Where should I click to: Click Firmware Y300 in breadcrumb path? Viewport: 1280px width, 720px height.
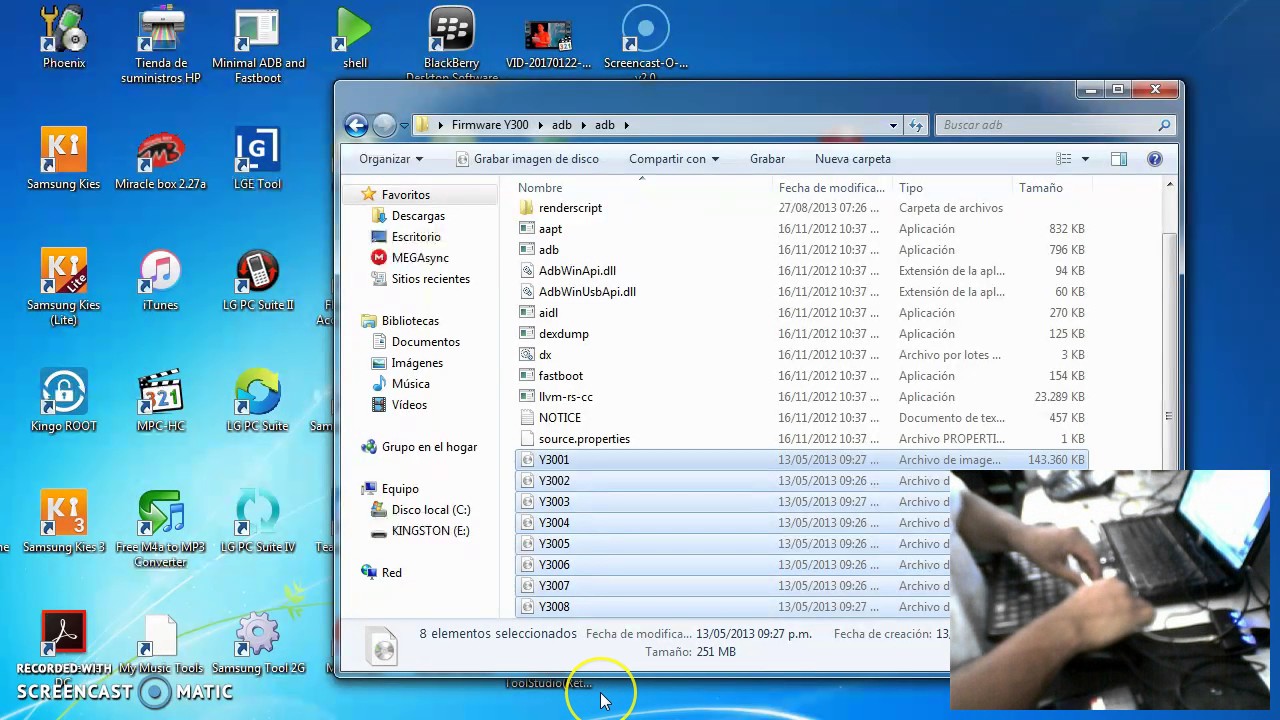(x=490, y=125)
